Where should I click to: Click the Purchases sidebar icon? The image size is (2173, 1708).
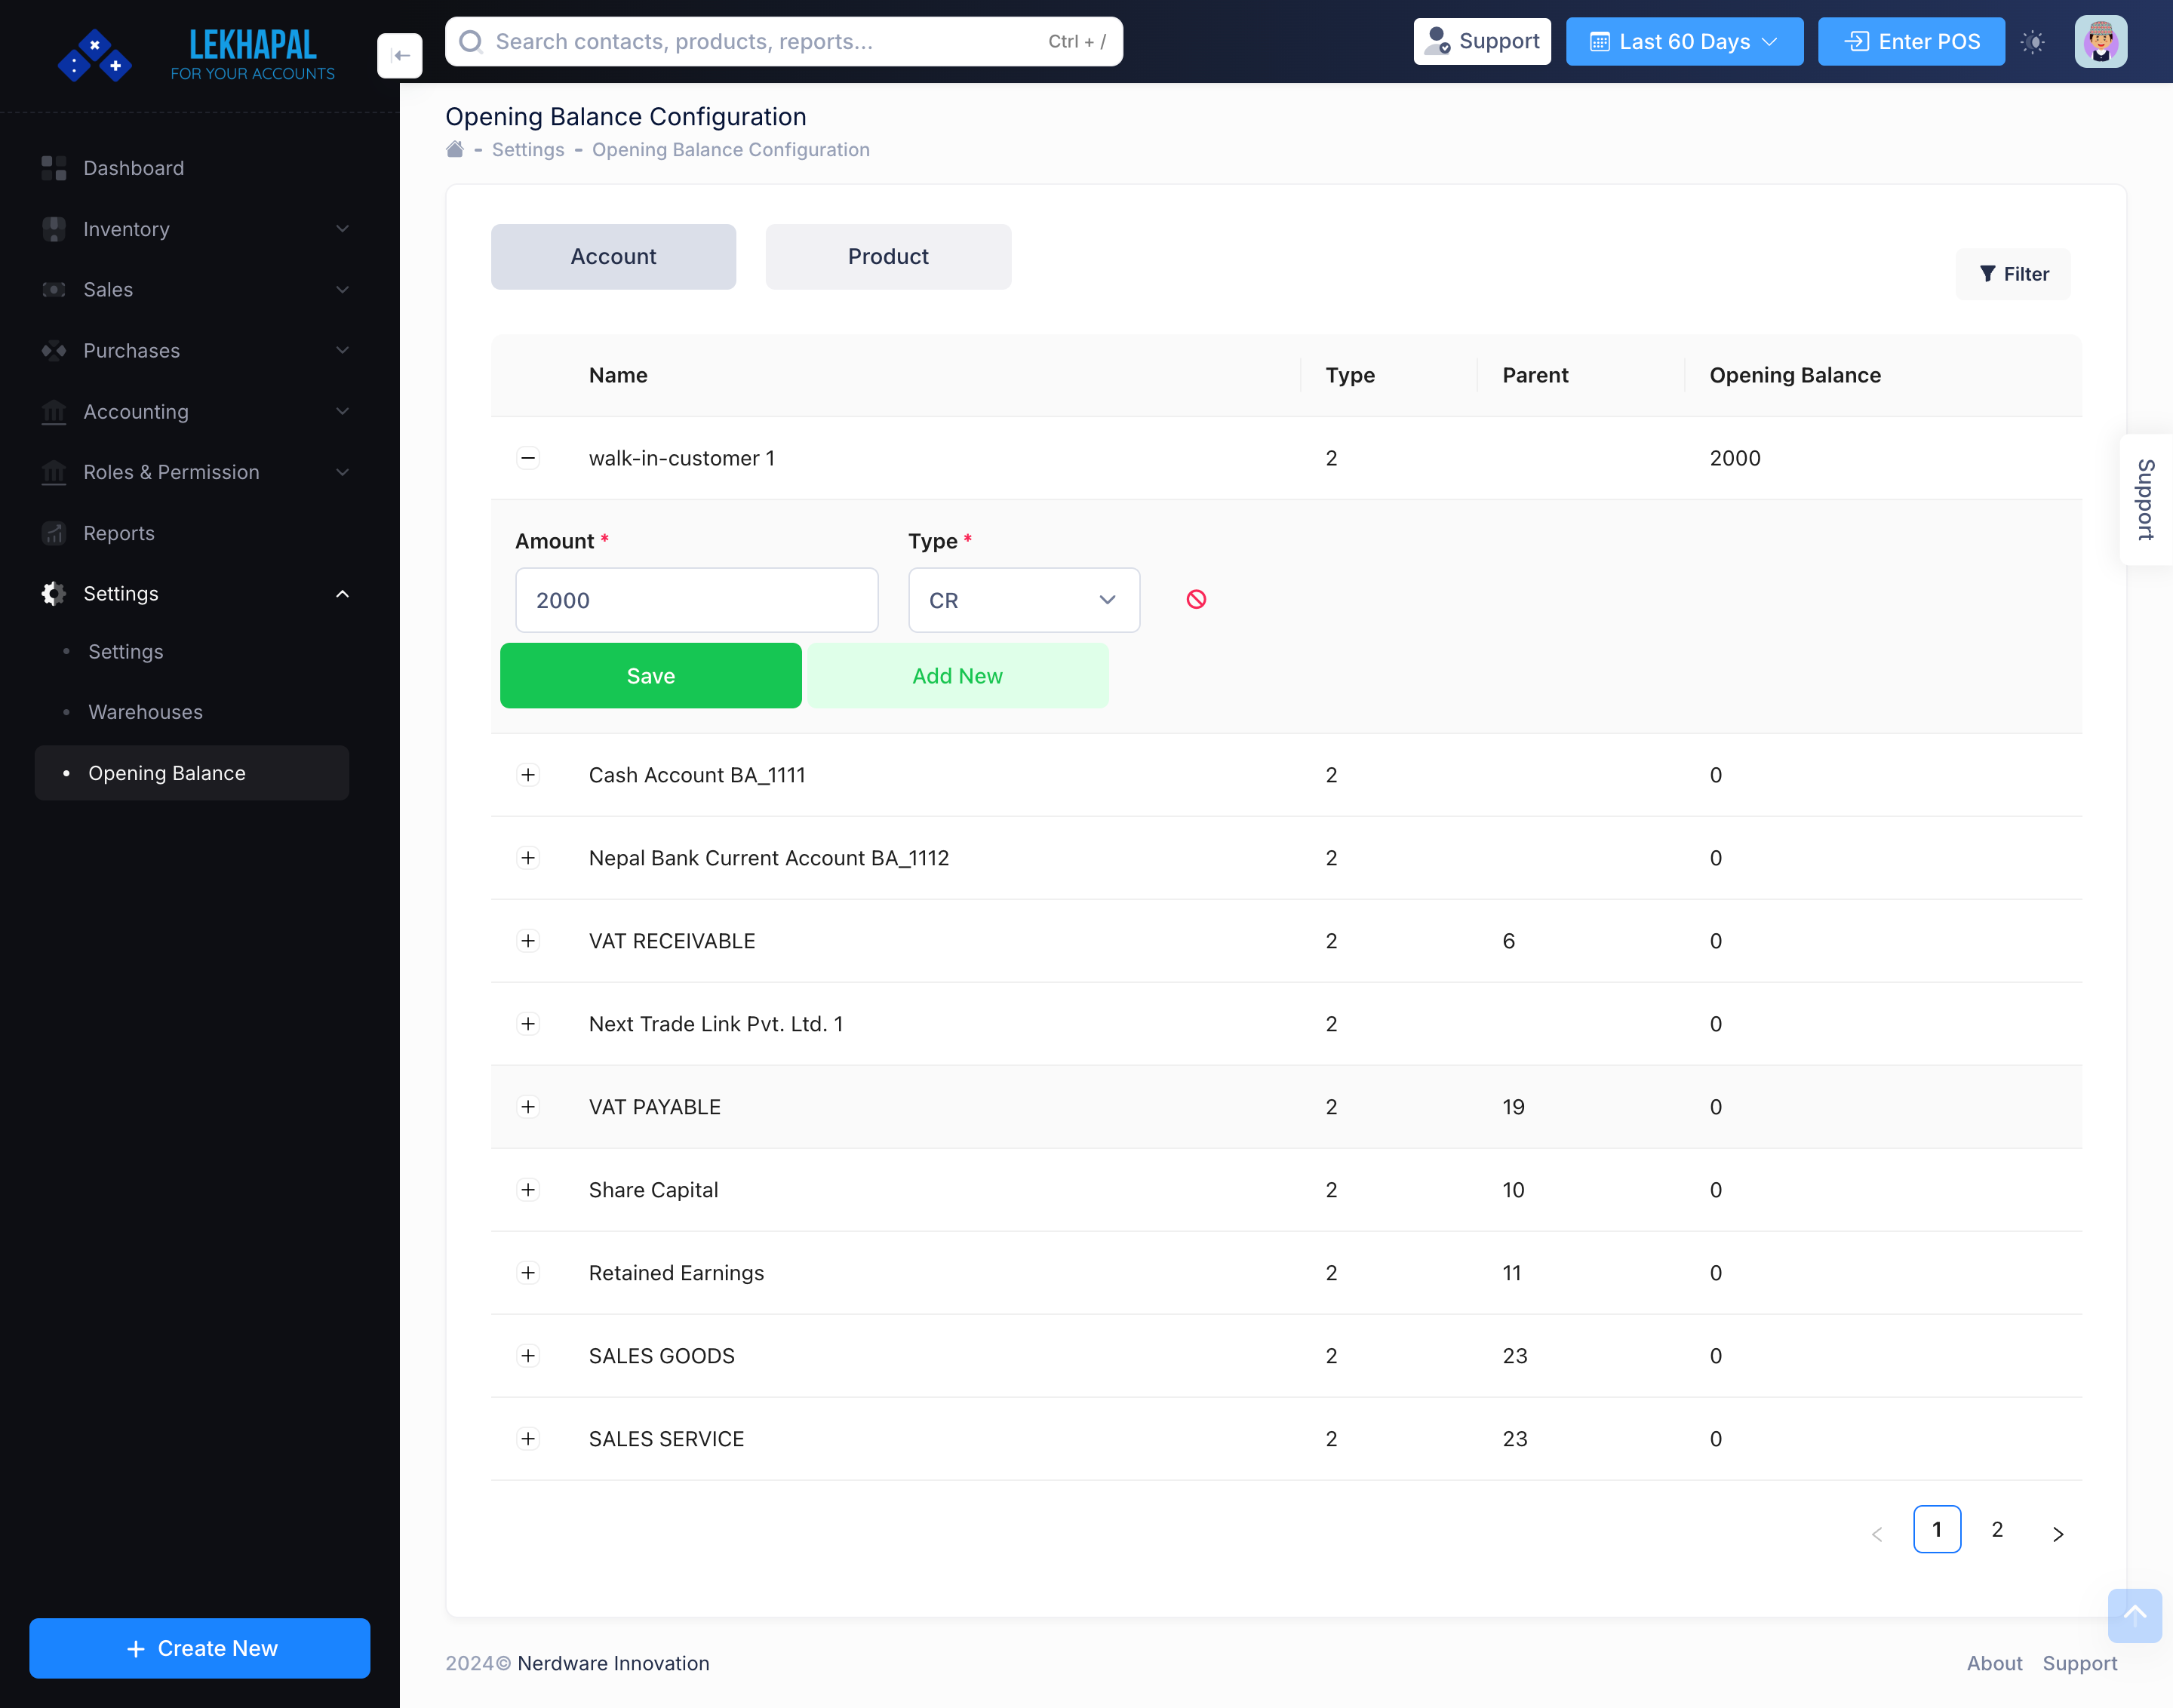pos(53,351)
